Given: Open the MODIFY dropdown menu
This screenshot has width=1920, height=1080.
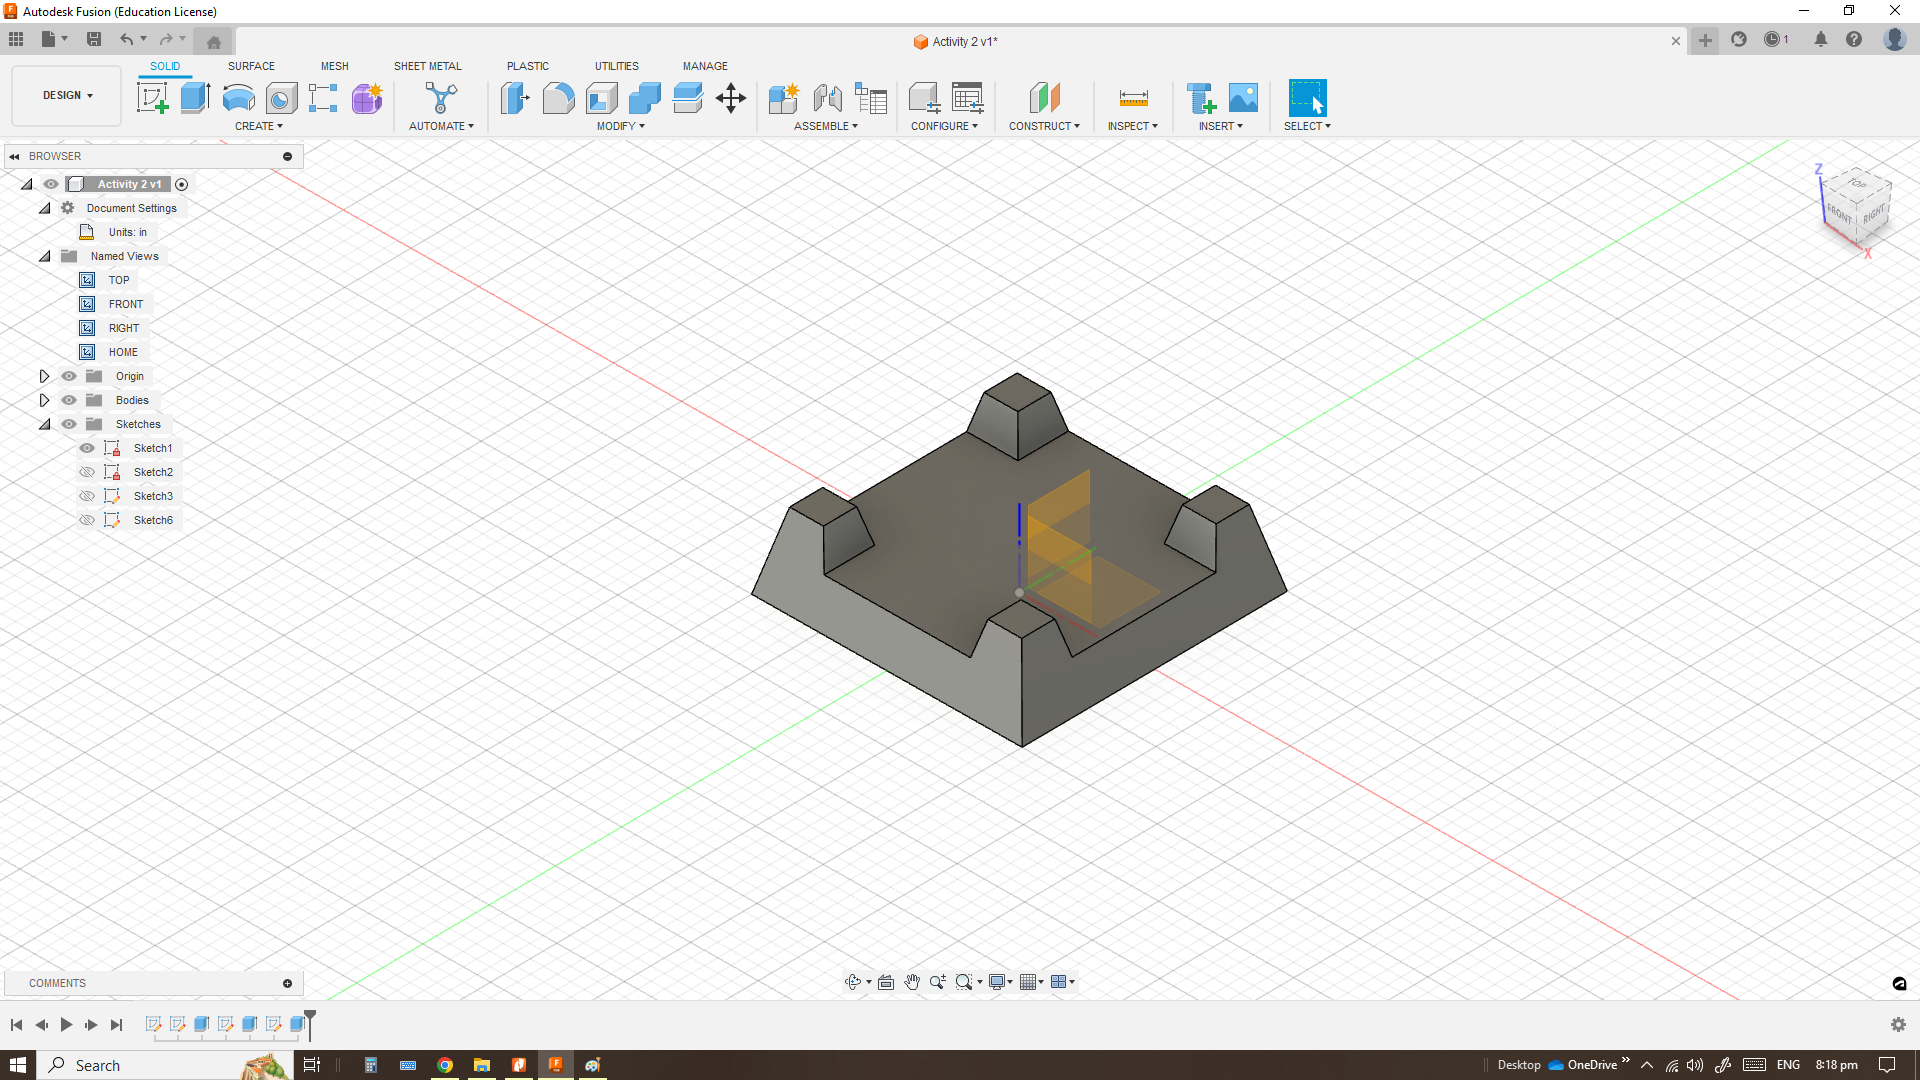Looking at the screenshot, I should [x=620, y=126].
